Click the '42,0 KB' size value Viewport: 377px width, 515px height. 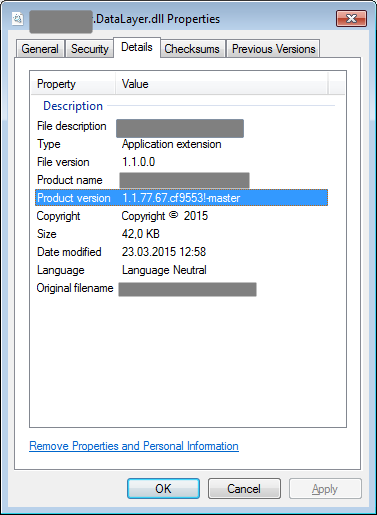pos(141,234)
